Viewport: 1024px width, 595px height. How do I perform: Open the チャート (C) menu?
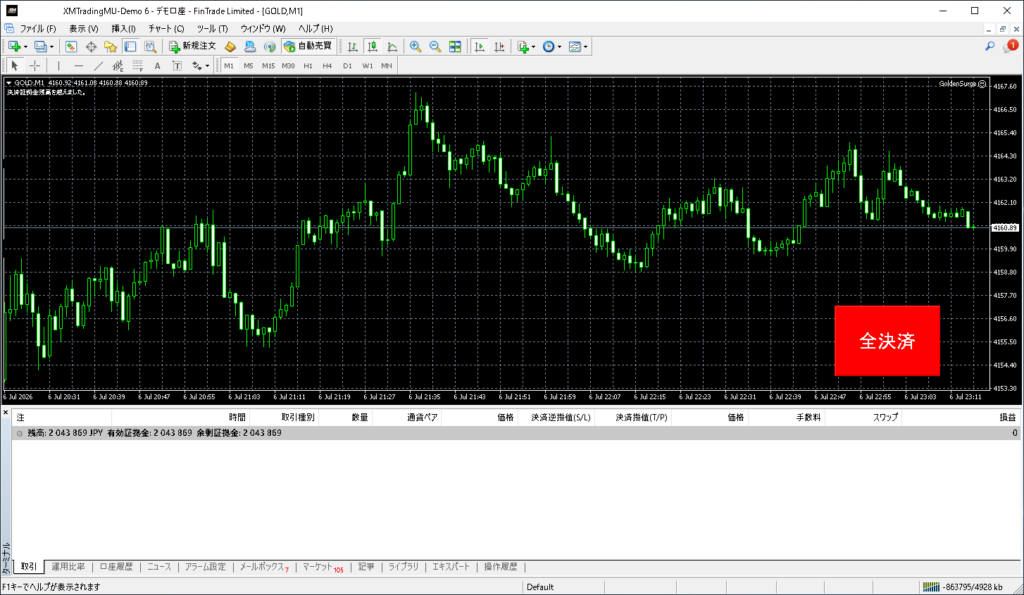coord(166,29)
